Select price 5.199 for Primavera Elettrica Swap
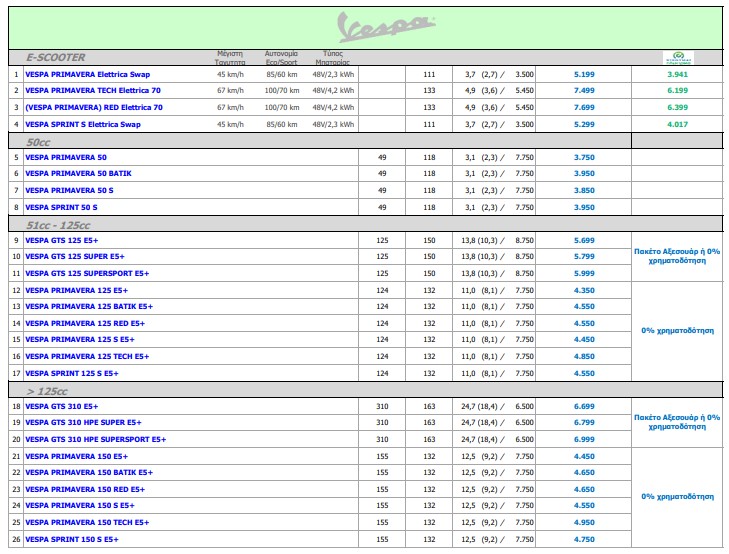This screenshot has height=554, width=729. 584,74
